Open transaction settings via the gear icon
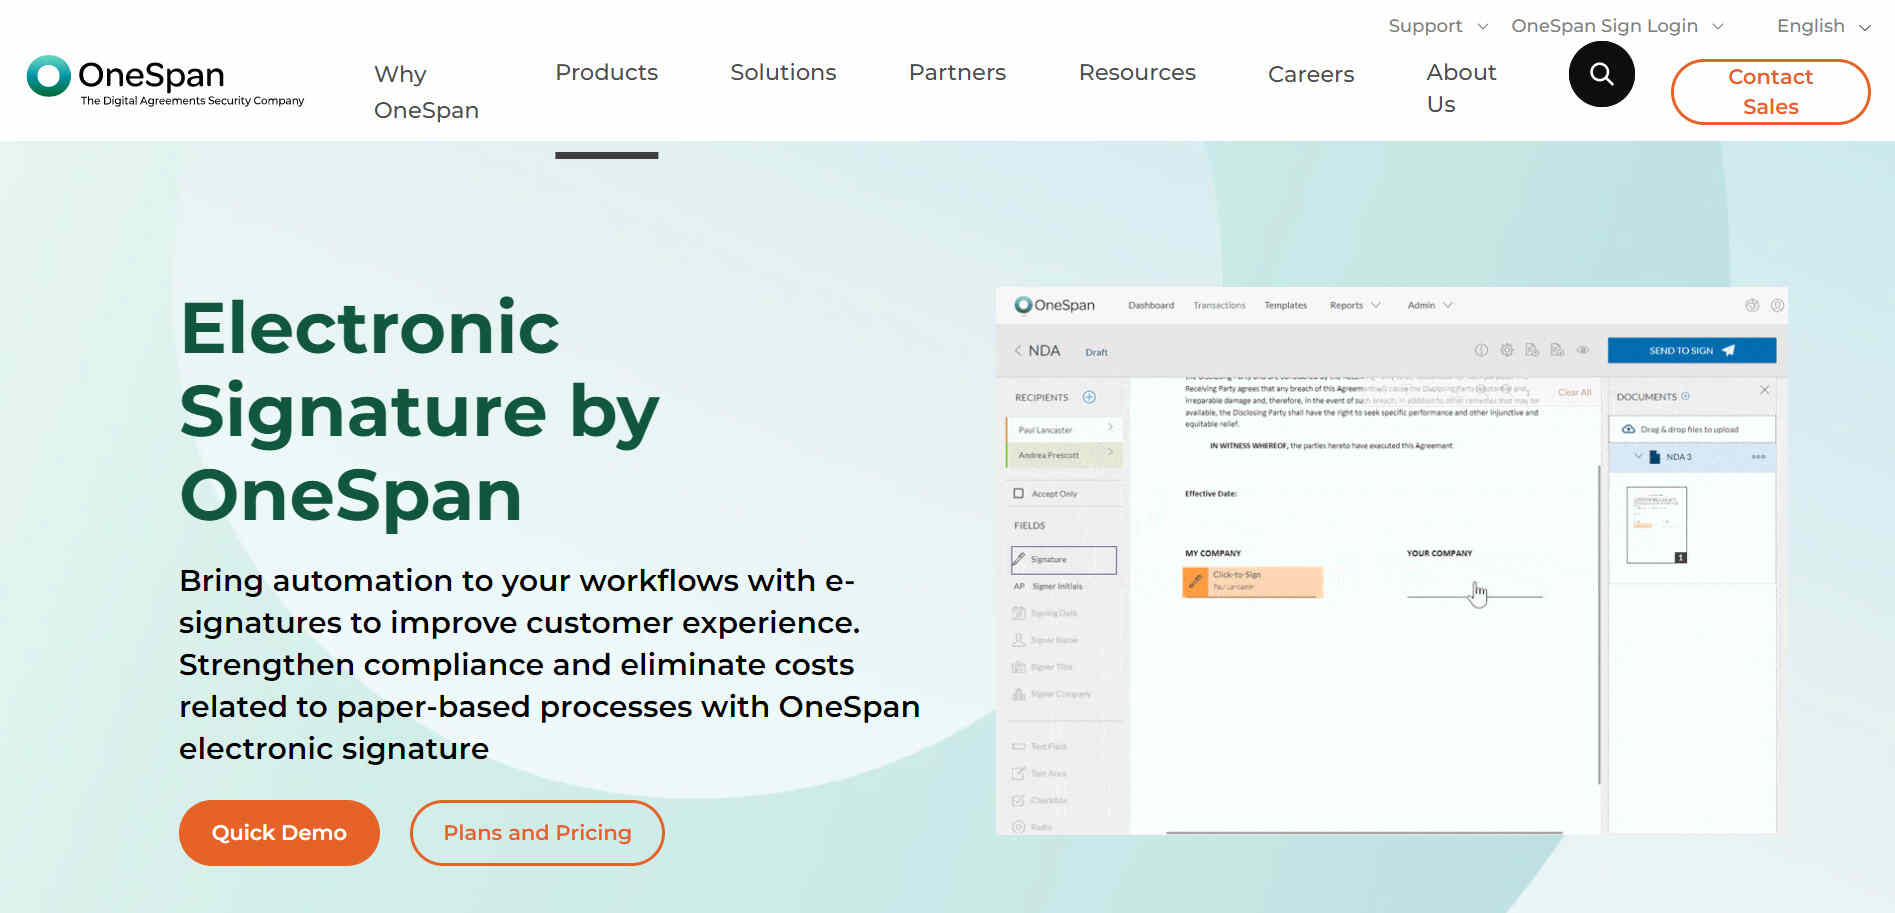 click(x=1507, y=350)
